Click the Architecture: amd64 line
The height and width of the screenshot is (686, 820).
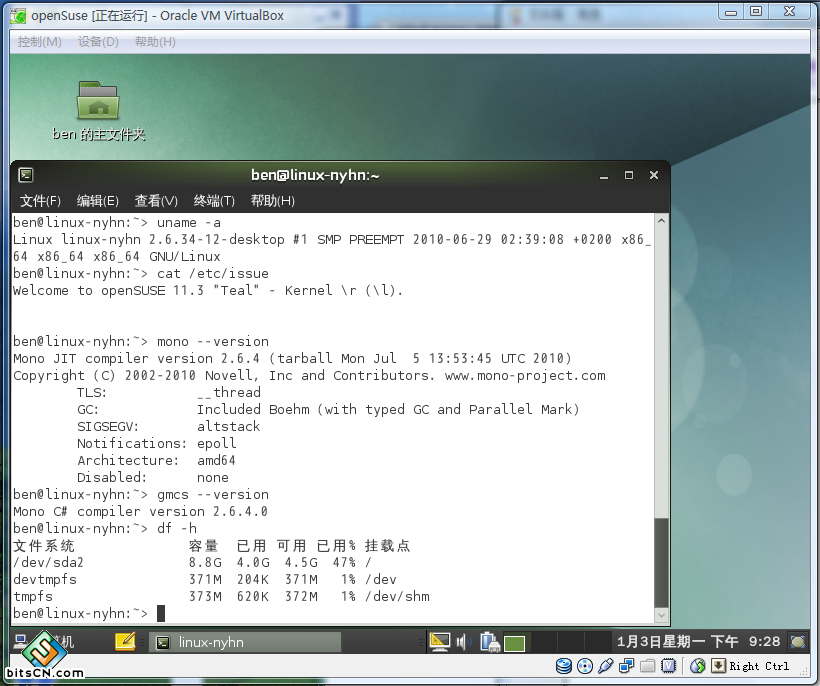(156, 461)
